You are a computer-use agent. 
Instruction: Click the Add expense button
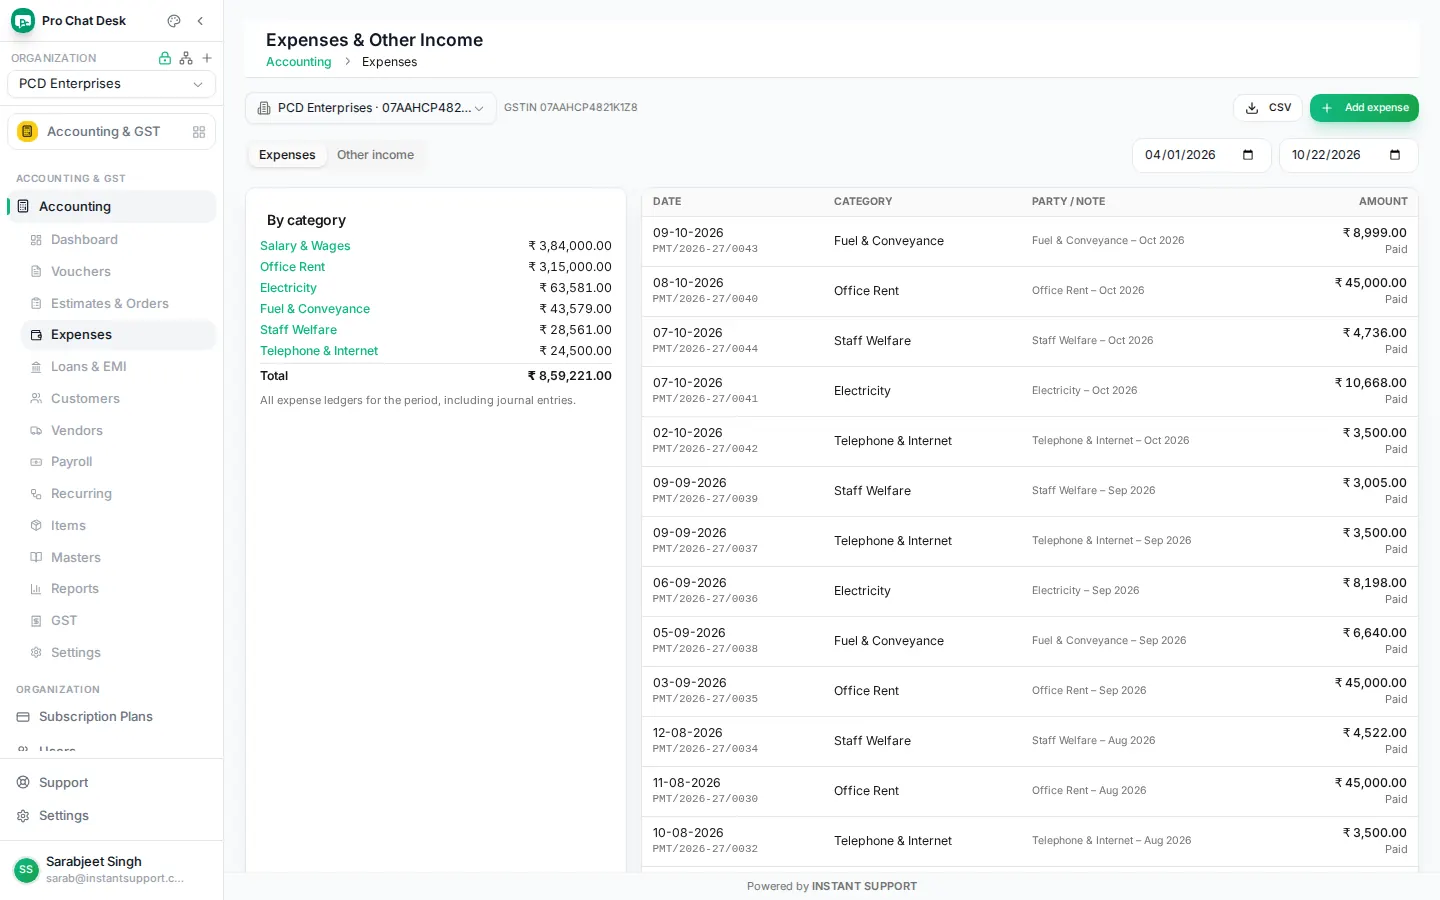(1364, 108)
